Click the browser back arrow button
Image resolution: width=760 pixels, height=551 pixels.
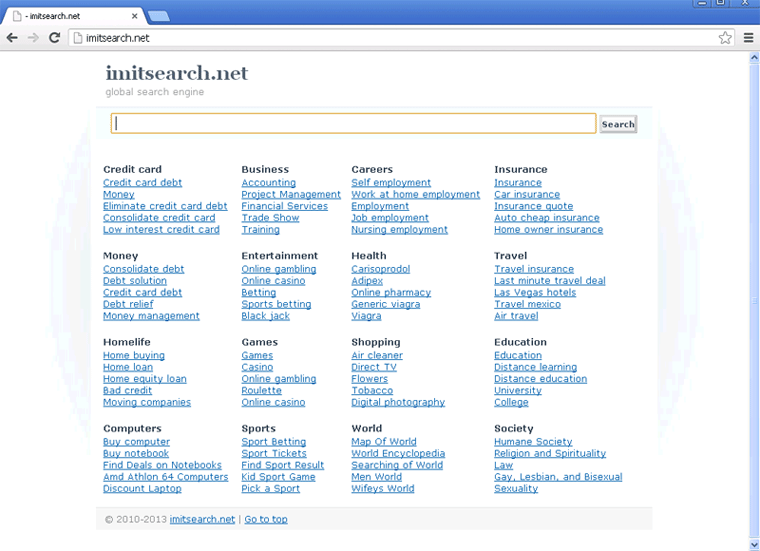point(12,38)
